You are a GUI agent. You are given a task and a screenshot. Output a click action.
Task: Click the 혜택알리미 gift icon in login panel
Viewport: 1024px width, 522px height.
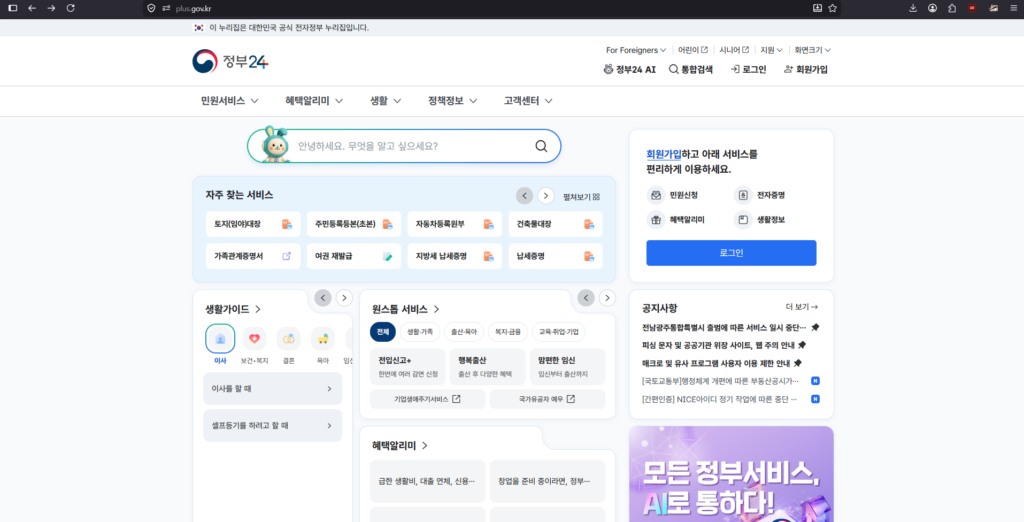click(656, 220)
